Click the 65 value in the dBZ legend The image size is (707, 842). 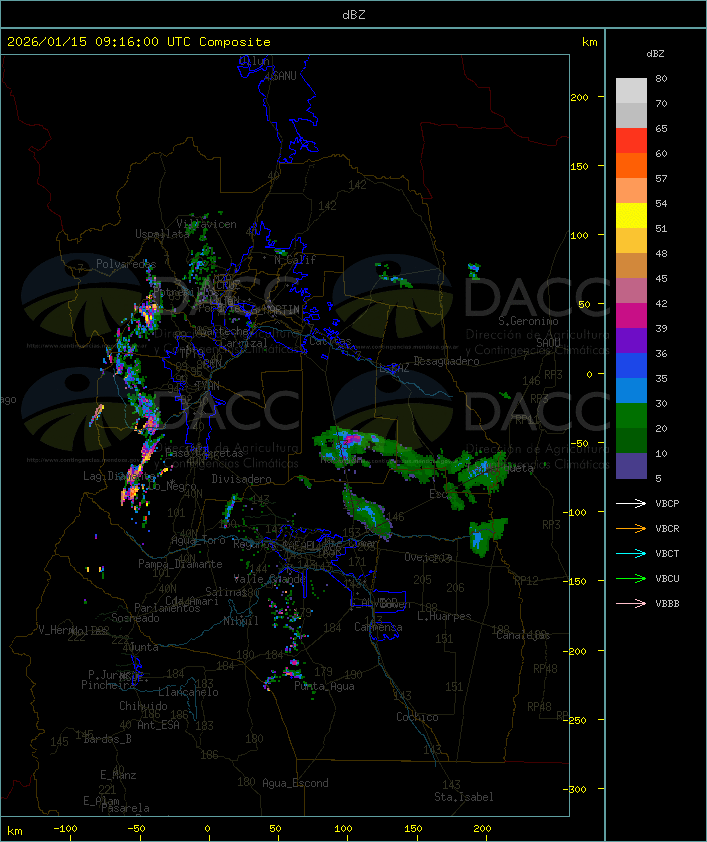661,129
